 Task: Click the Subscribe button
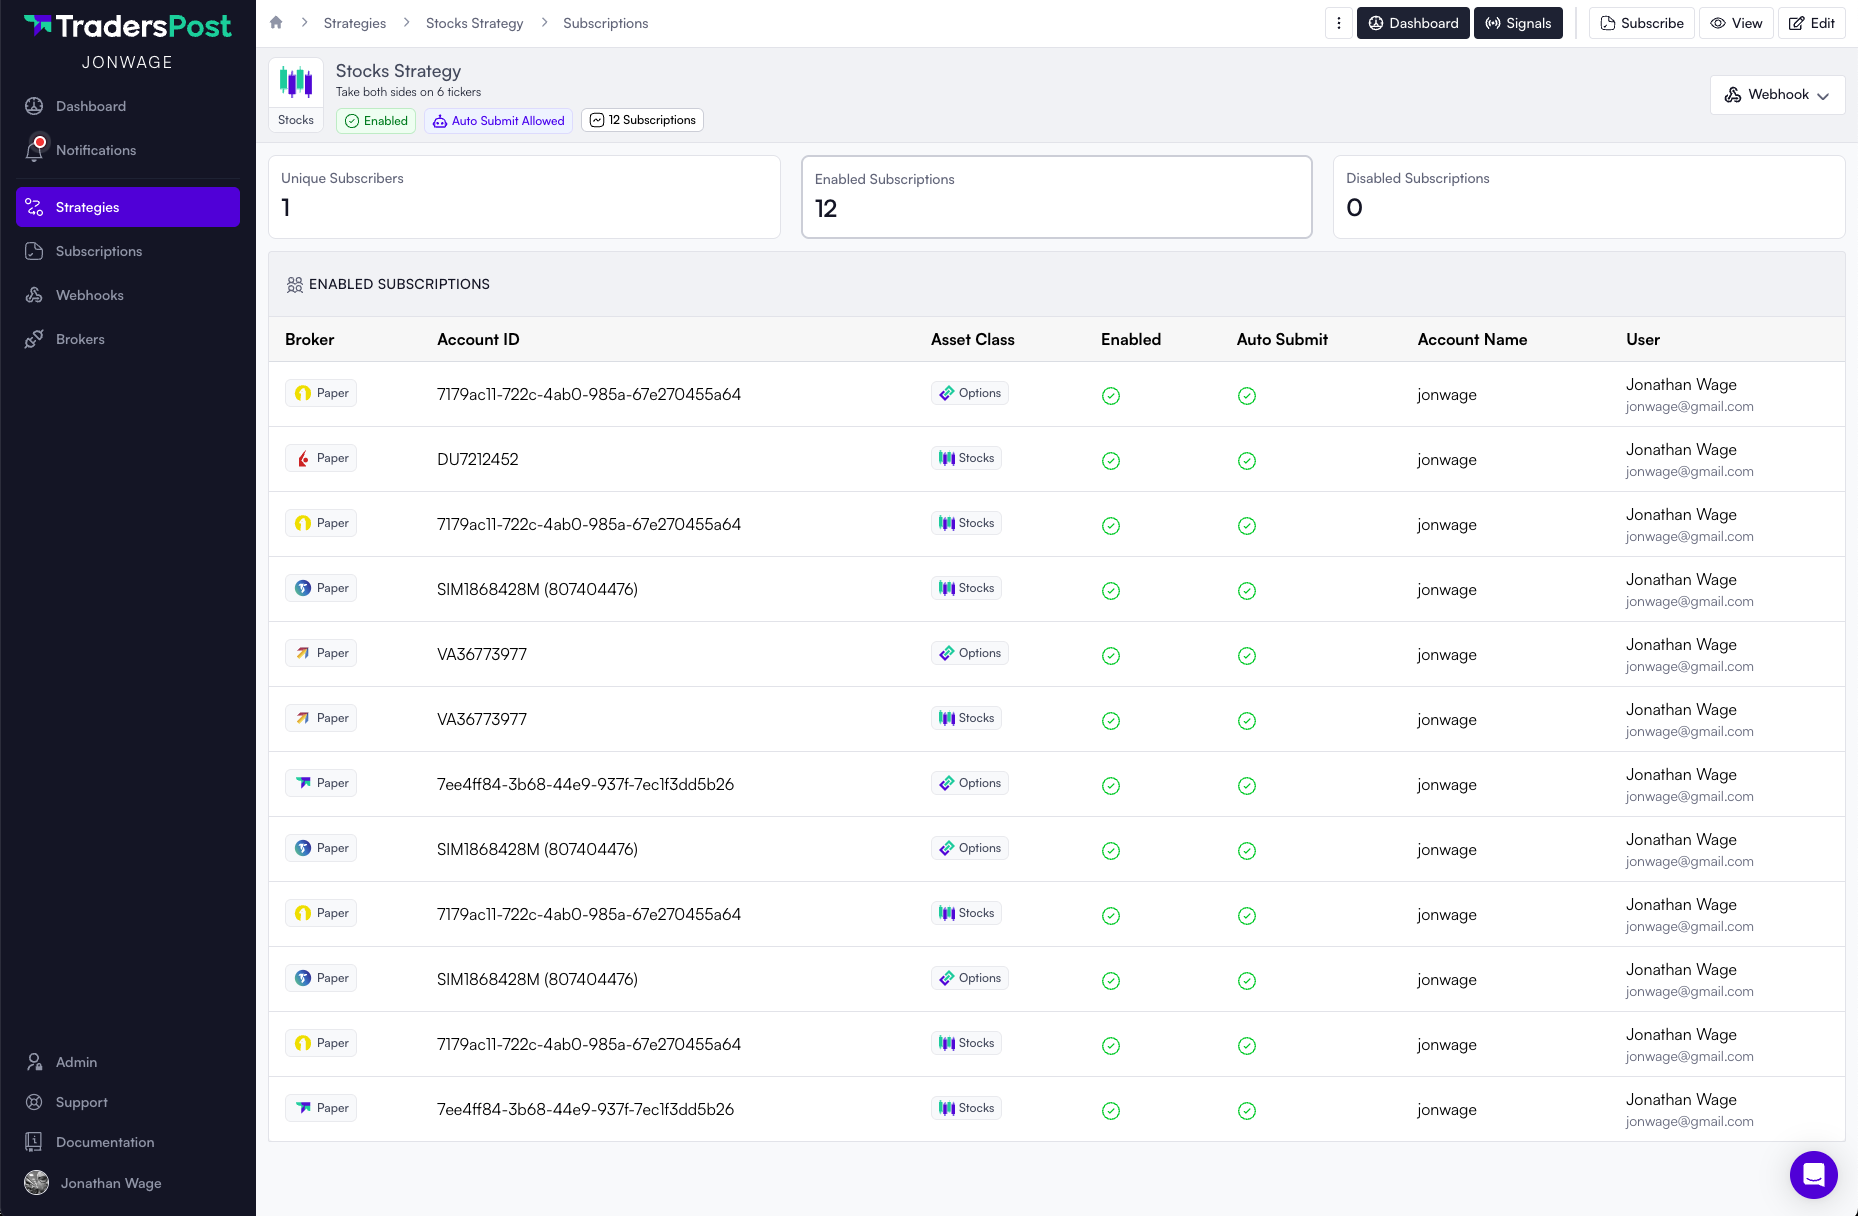[1641, 23]
